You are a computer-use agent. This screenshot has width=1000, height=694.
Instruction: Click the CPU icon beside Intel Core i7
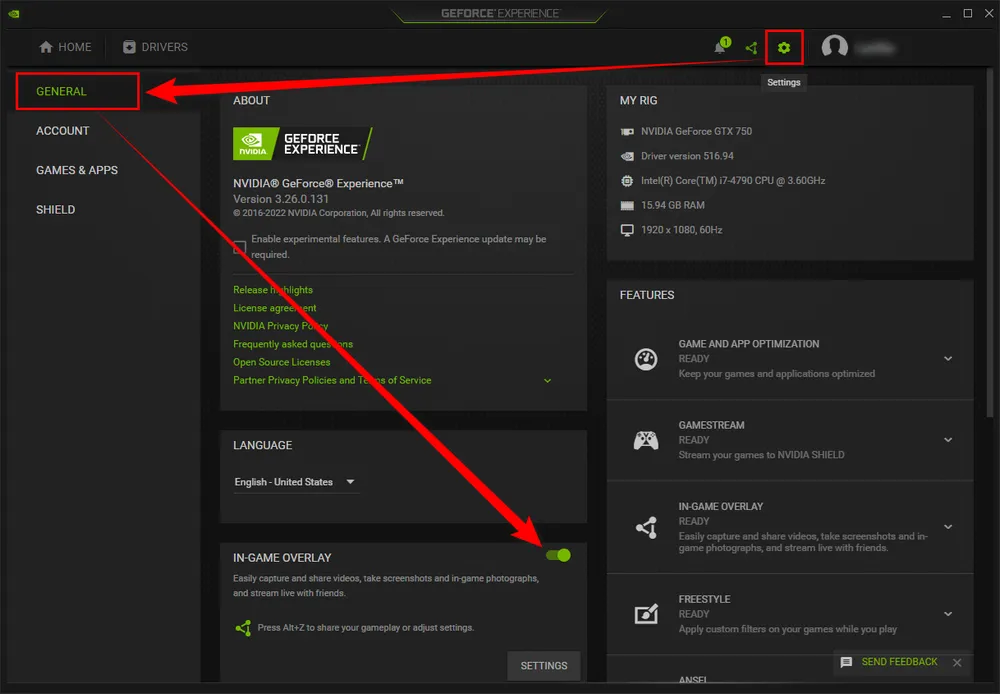[627, 181]
